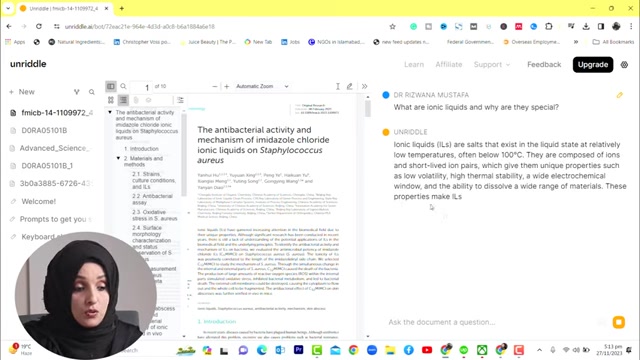This screenshot has height=360, width=640.
Task: Zoom out with the minus button
Action: point(215,86)
